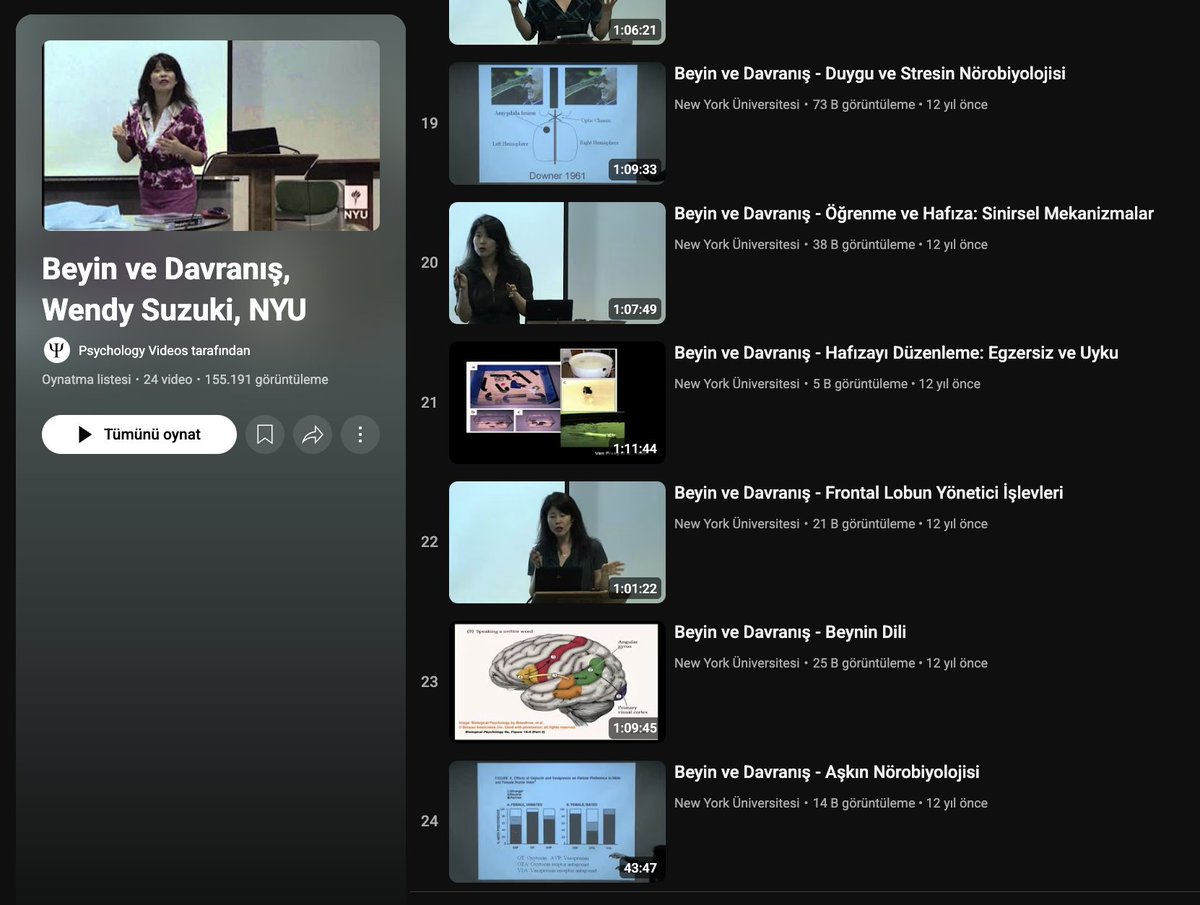Click New York Üniversitesi under video 20
The height and width of the screenshot is (905, 1200).
737,245
